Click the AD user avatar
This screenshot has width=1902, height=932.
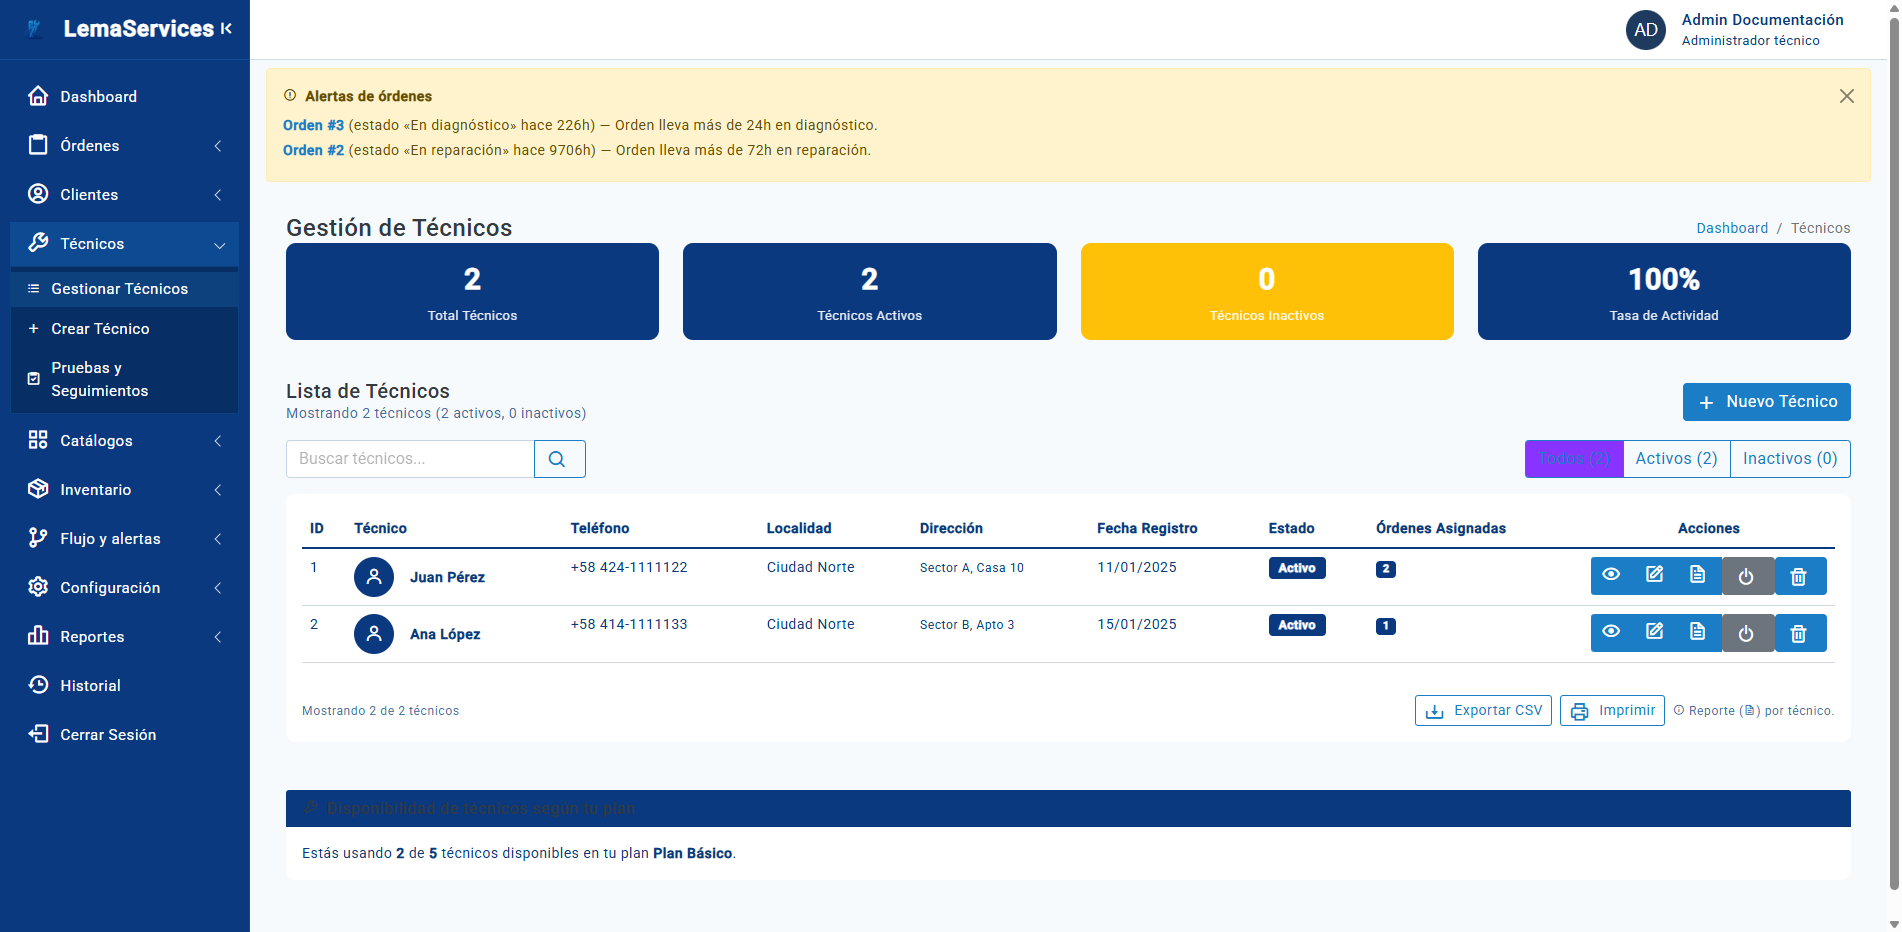[x=1645, y=30]
